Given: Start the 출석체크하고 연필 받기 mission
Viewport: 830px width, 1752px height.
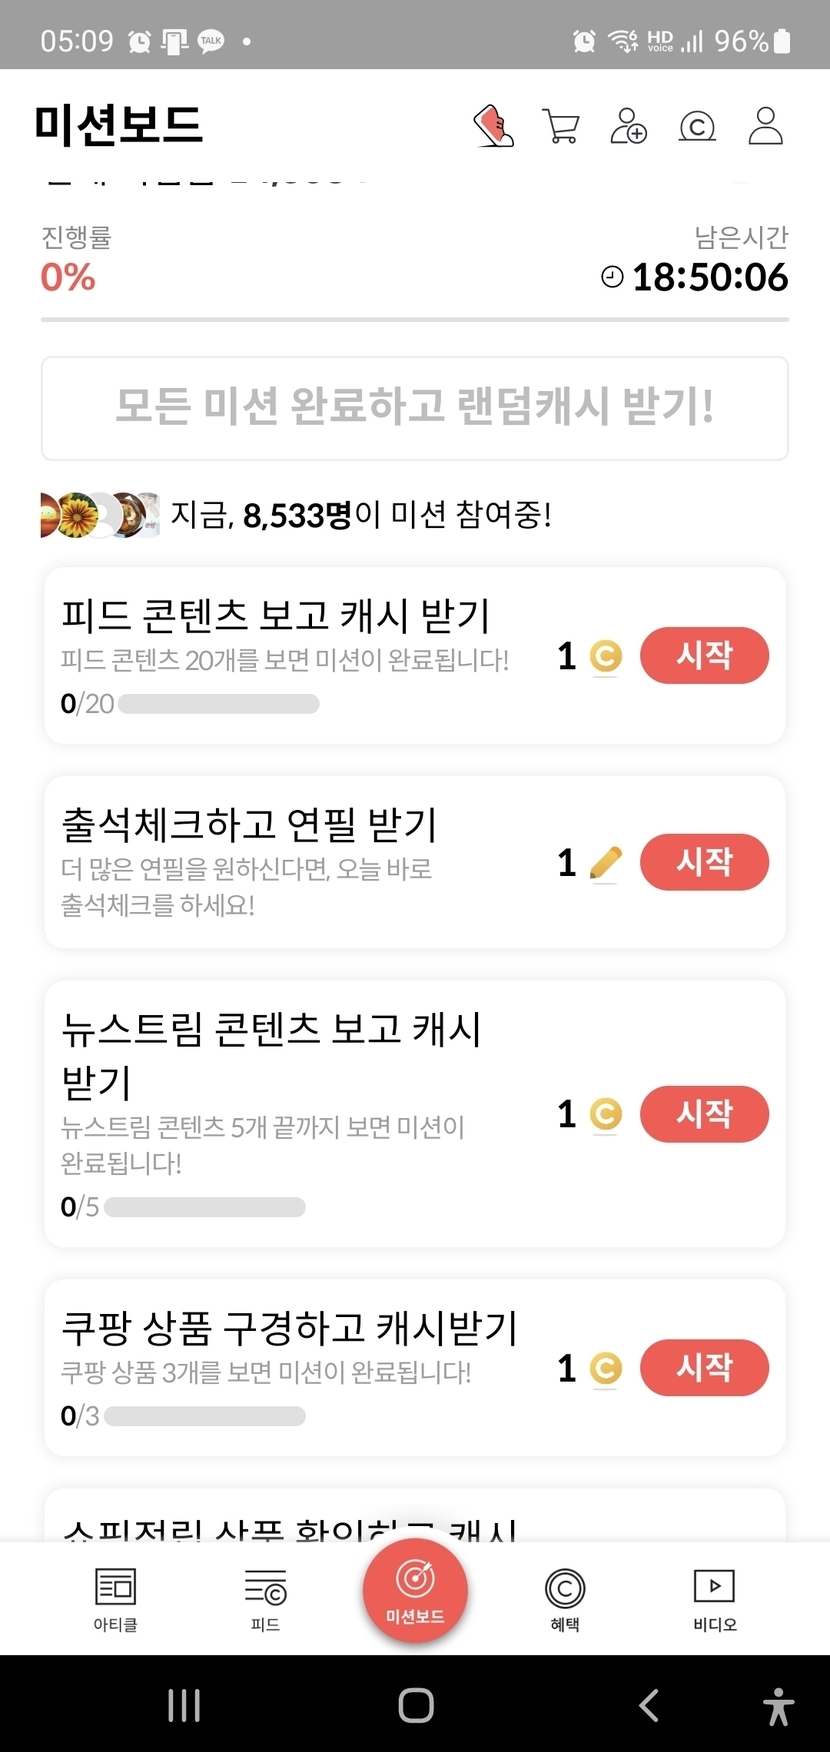Looking at the screenshot, I should (x=704, y=862).
